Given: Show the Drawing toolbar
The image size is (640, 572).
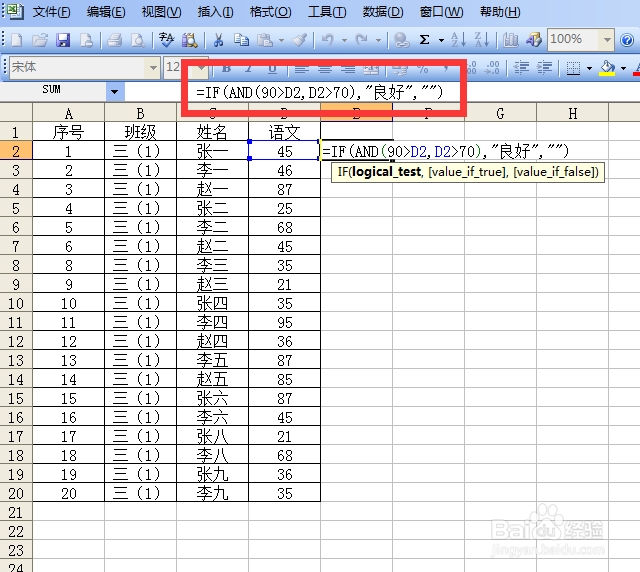Looking at the screenshot, I should point(534,40).
